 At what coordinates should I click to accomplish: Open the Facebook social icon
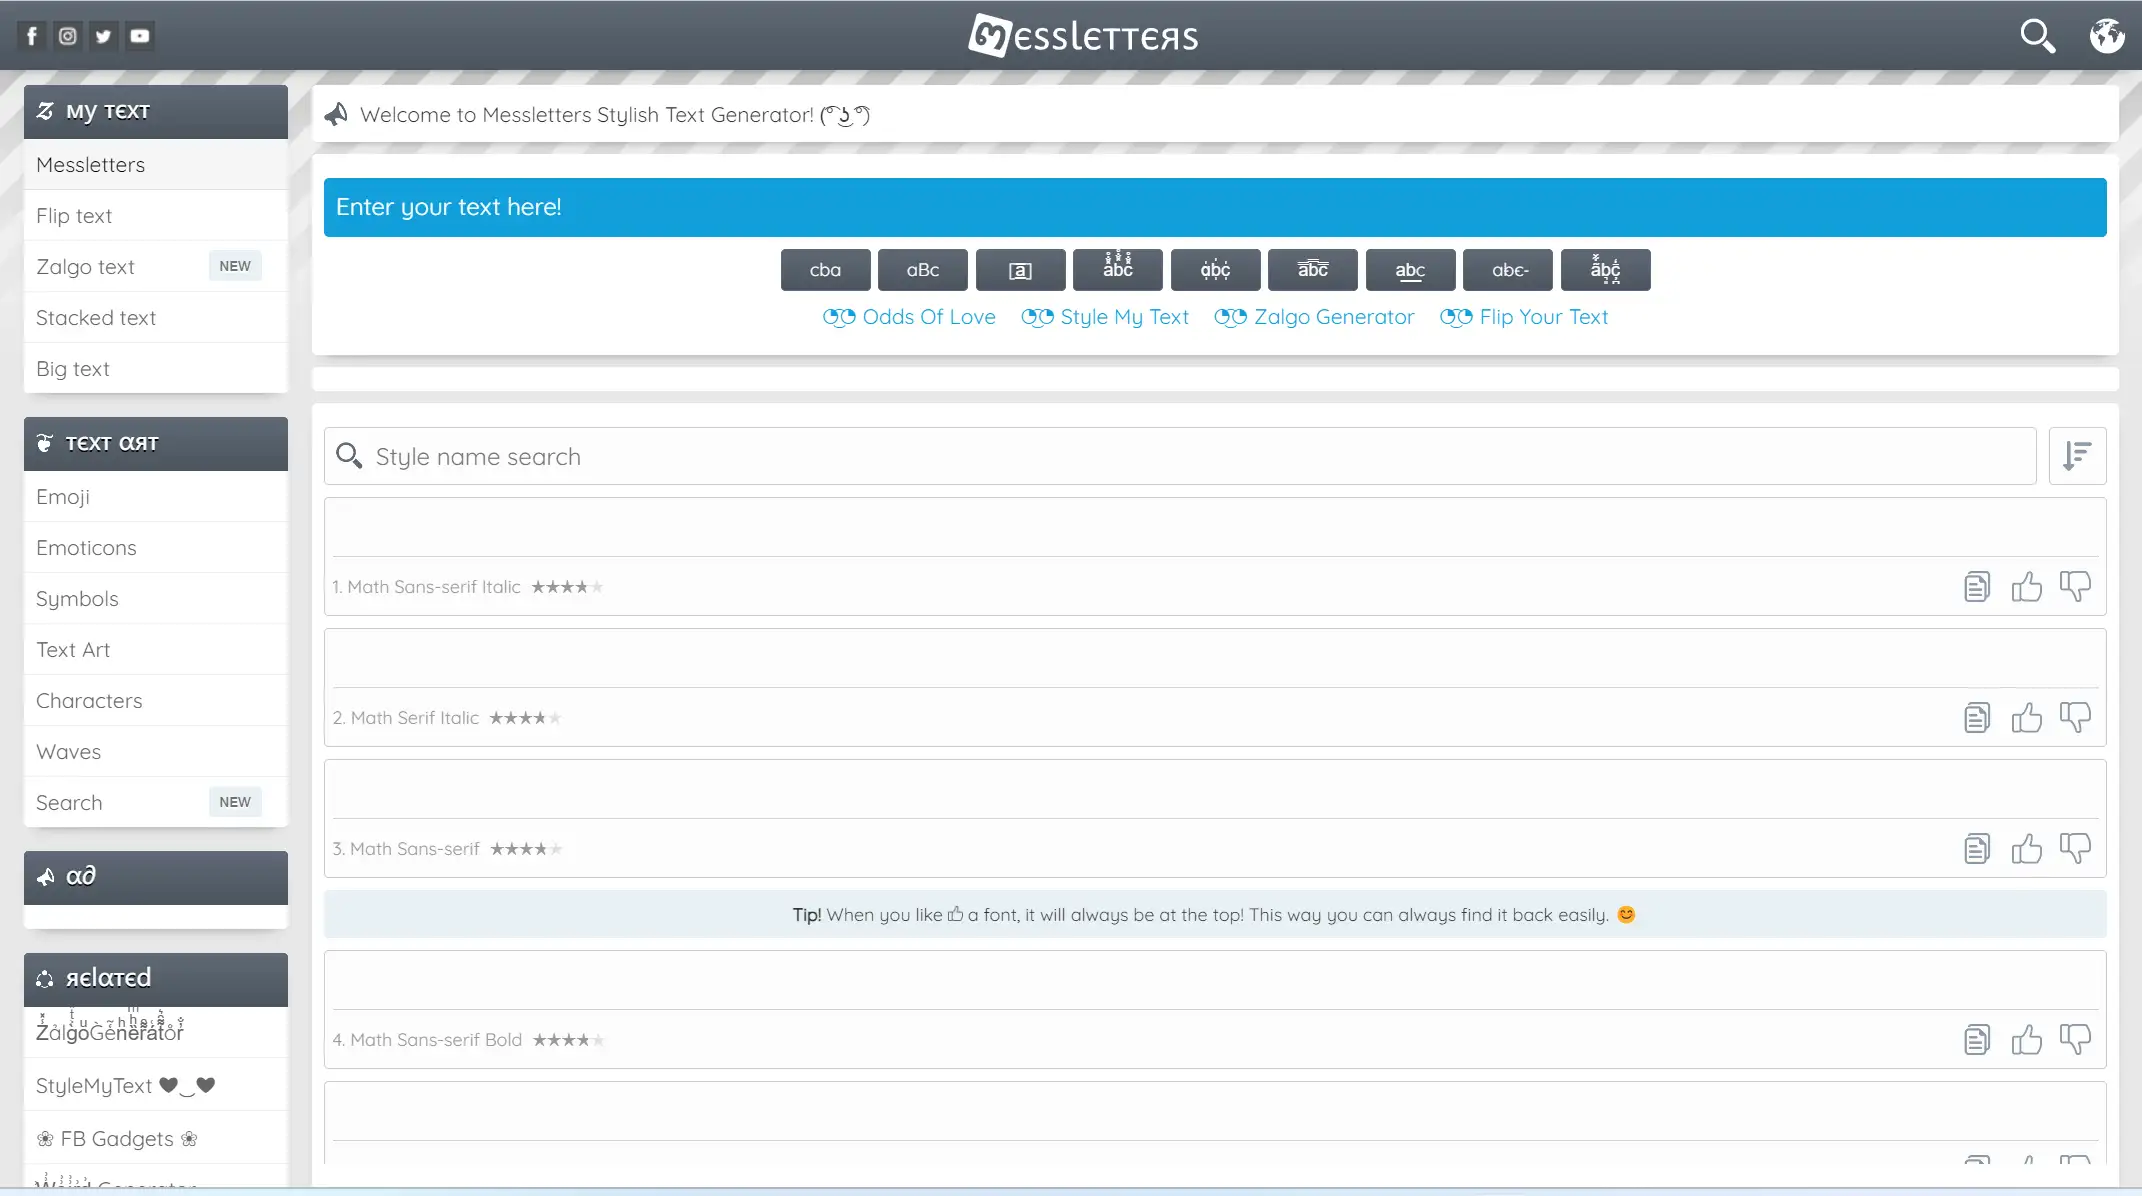tap(32, 36)
